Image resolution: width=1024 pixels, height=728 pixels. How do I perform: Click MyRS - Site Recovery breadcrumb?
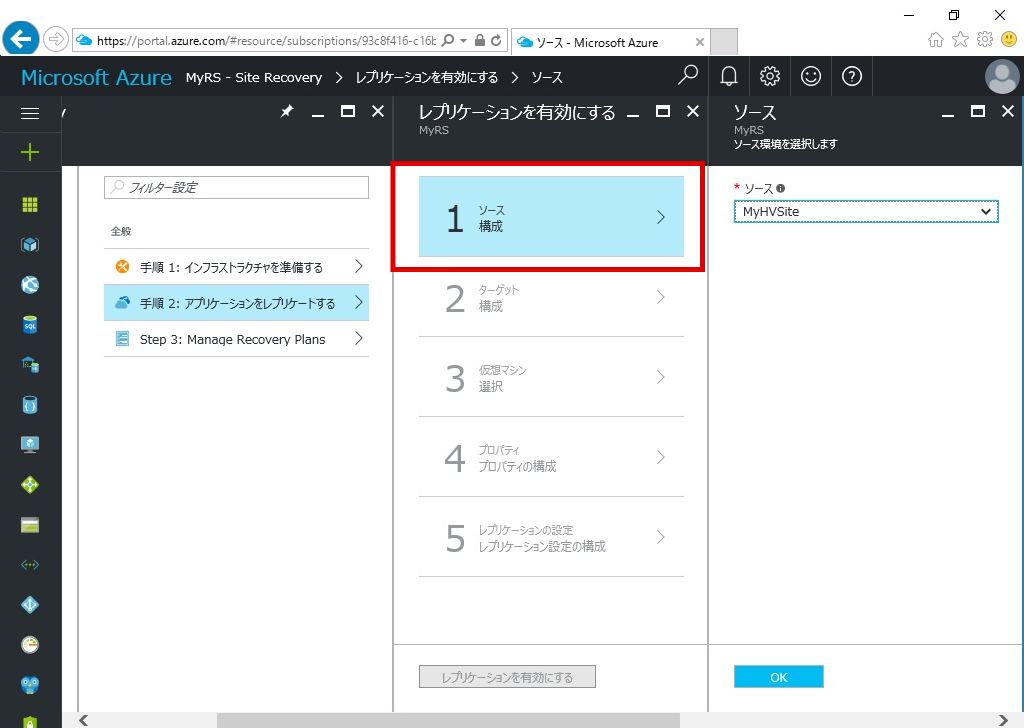click(x=254, y=78)
